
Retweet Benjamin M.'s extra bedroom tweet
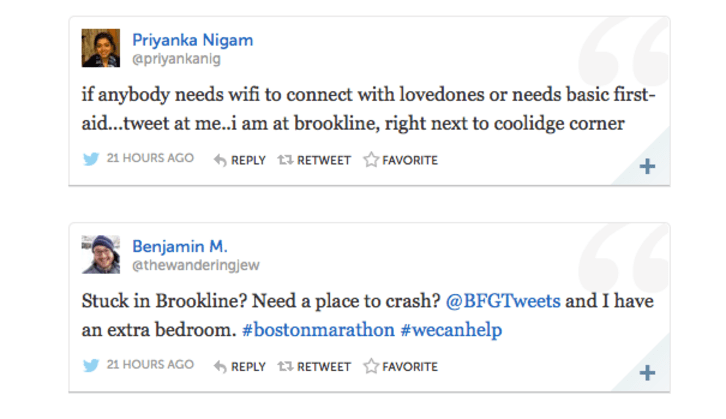point(314,367)
